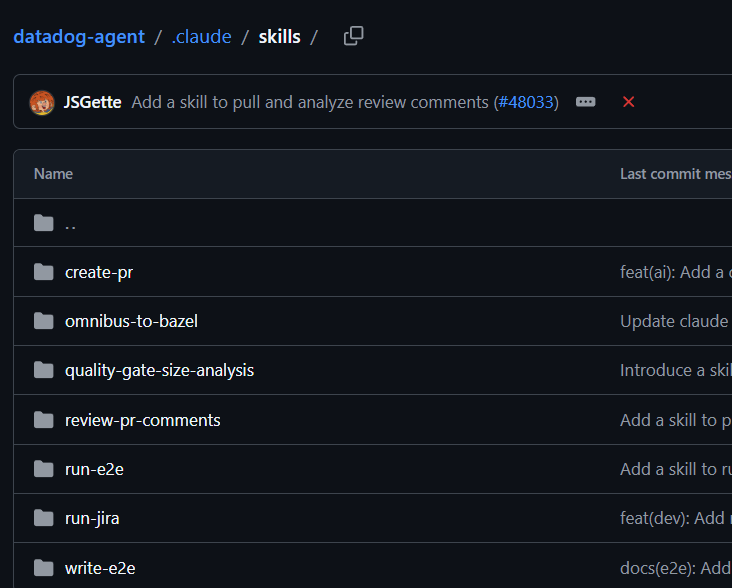Expand the commit message ellipsis button

(x=585, y=102)
